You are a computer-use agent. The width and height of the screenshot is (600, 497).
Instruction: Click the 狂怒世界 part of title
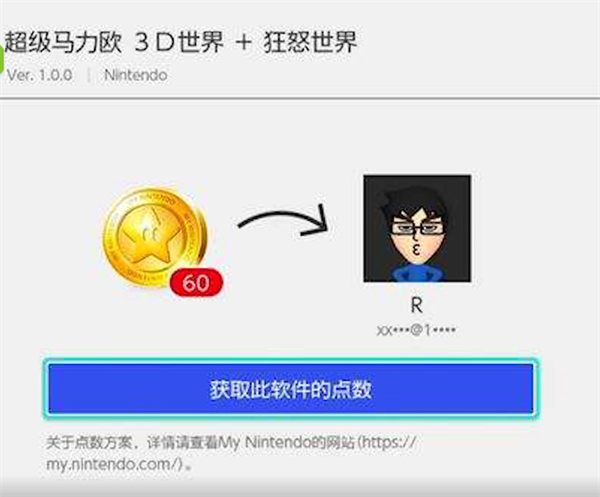coord(310,42)
